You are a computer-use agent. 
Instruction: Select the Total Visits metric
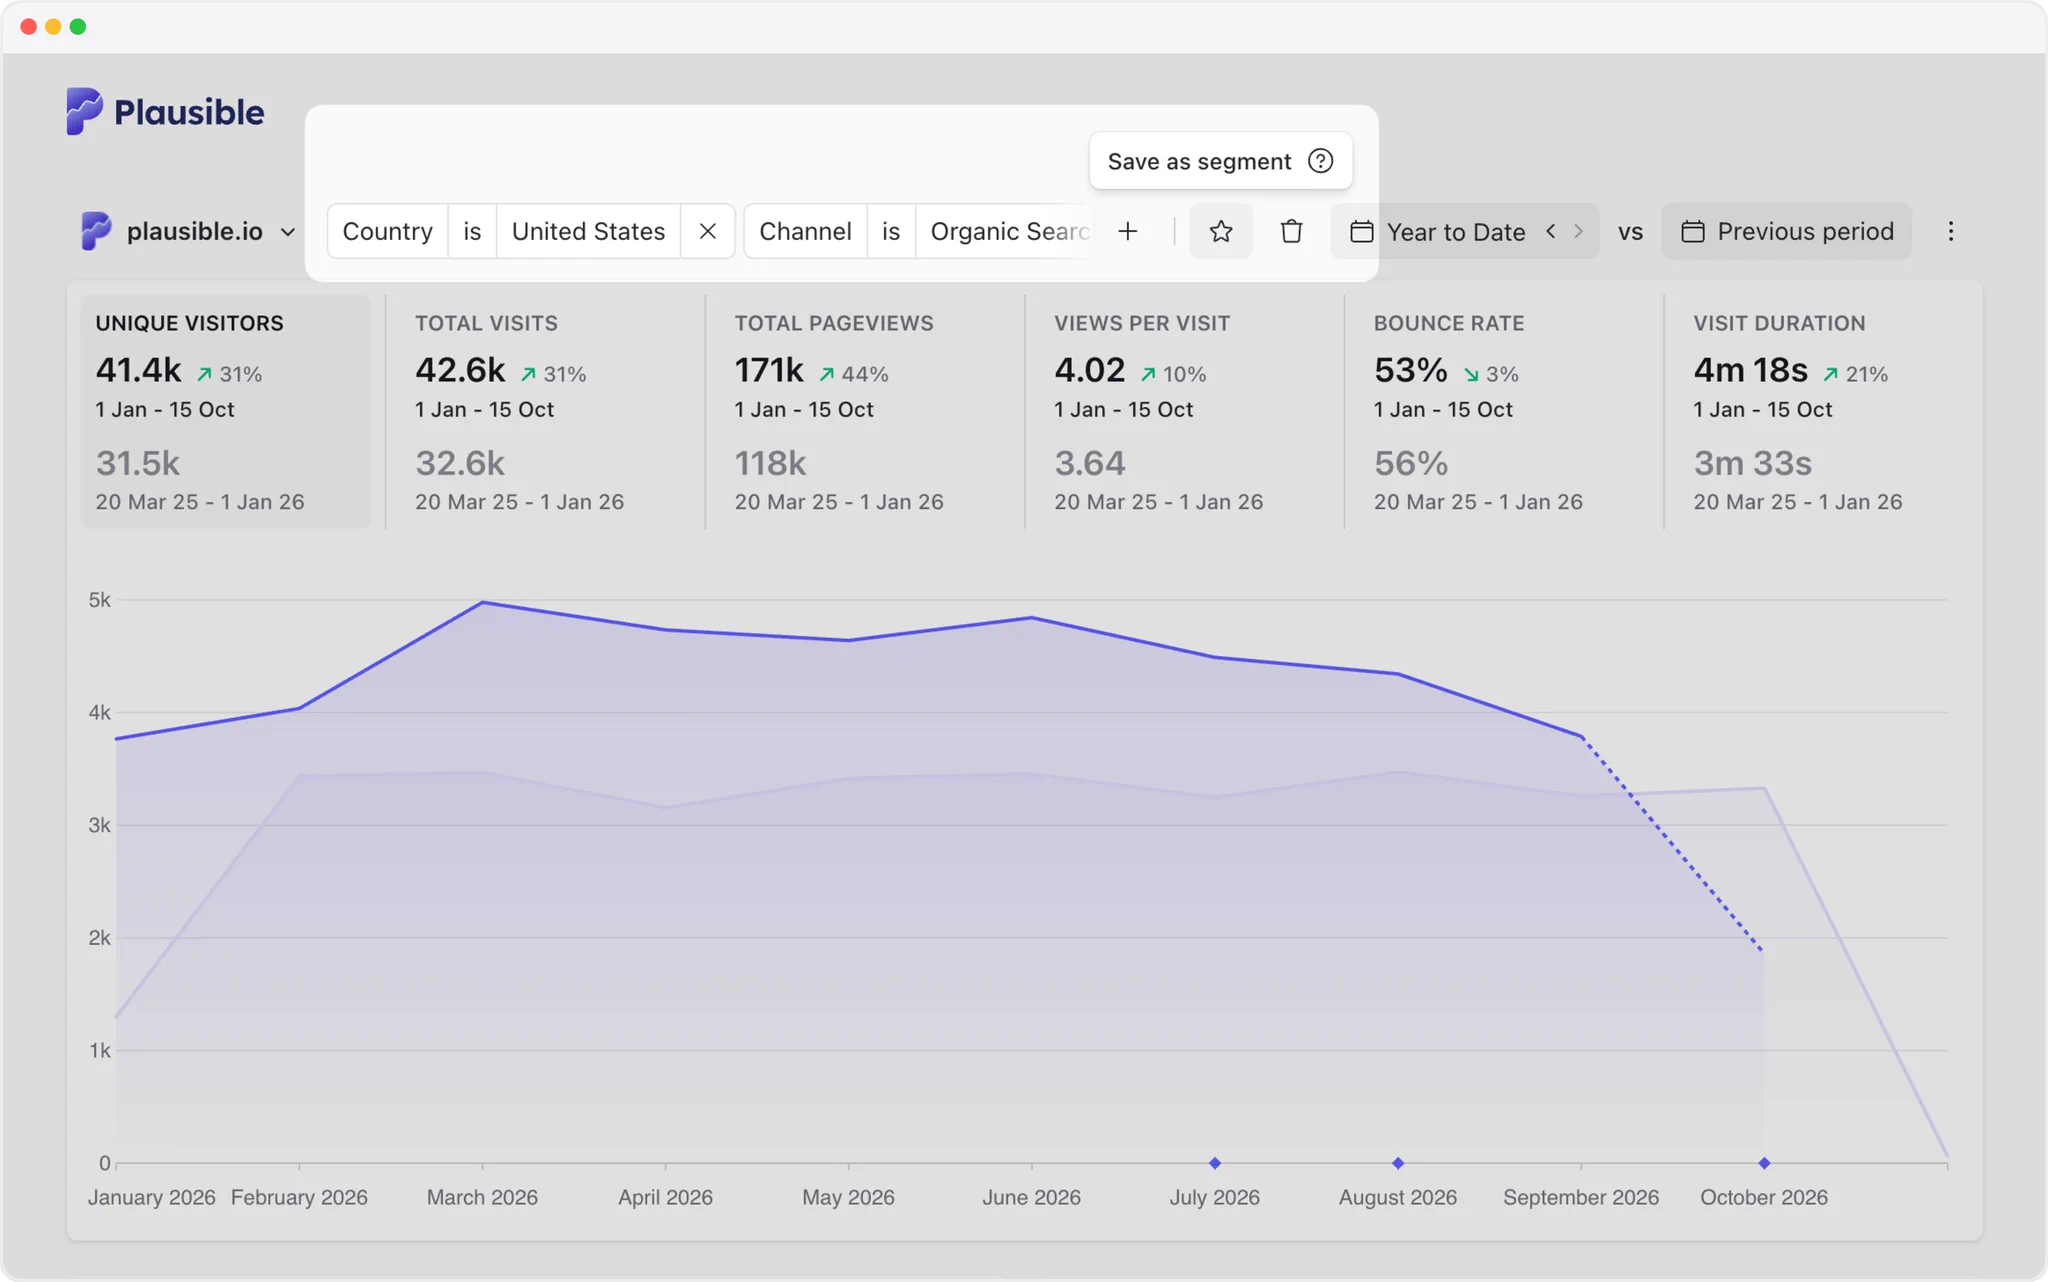pyautogui.click(x=545, y=411)
